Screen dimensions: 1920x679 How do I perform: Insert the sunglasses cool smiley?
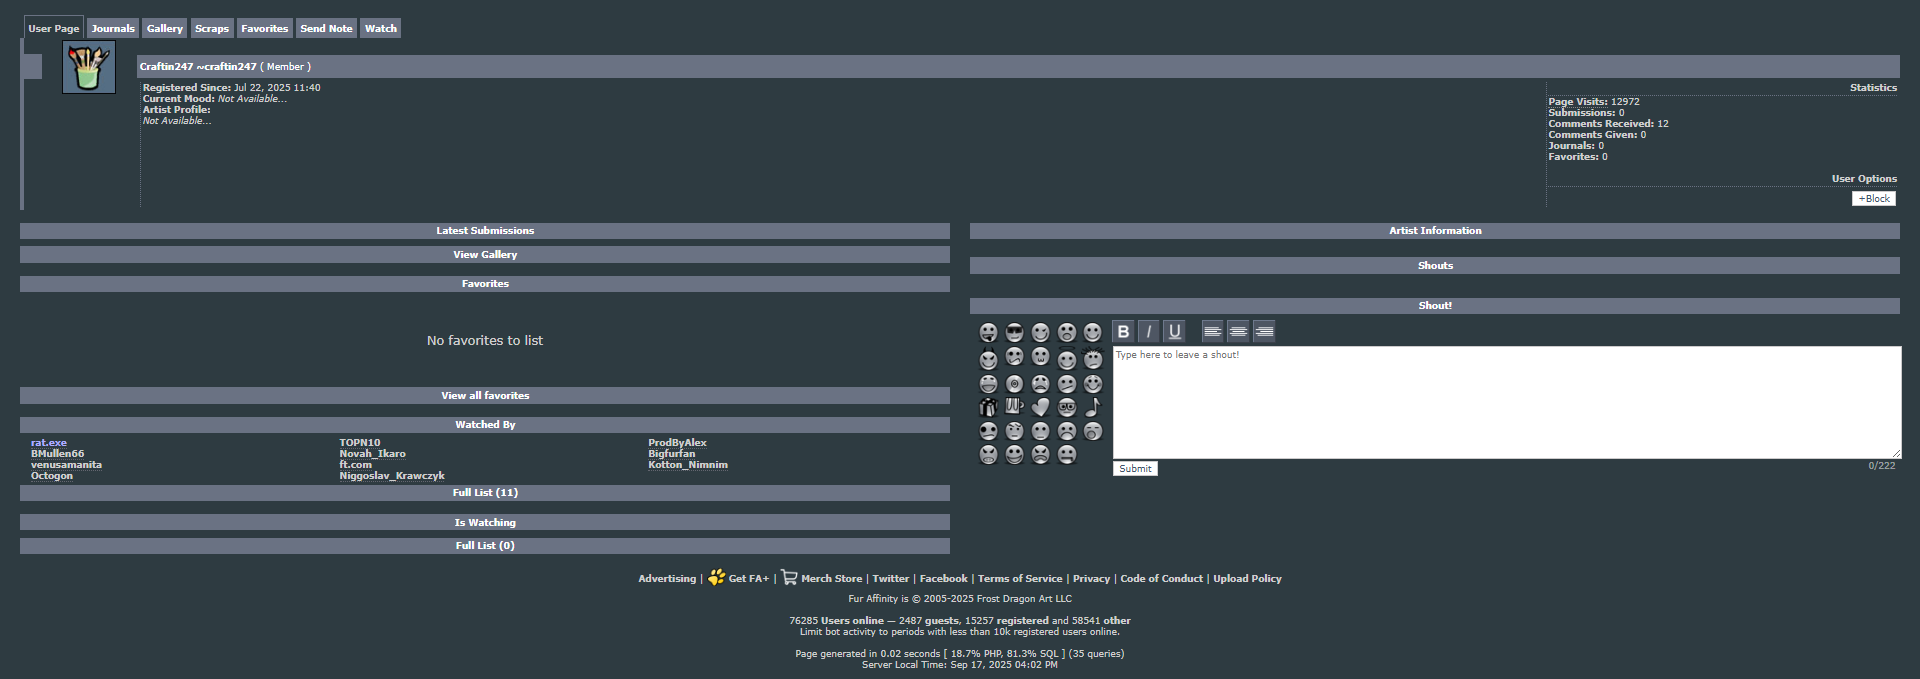1014,332
